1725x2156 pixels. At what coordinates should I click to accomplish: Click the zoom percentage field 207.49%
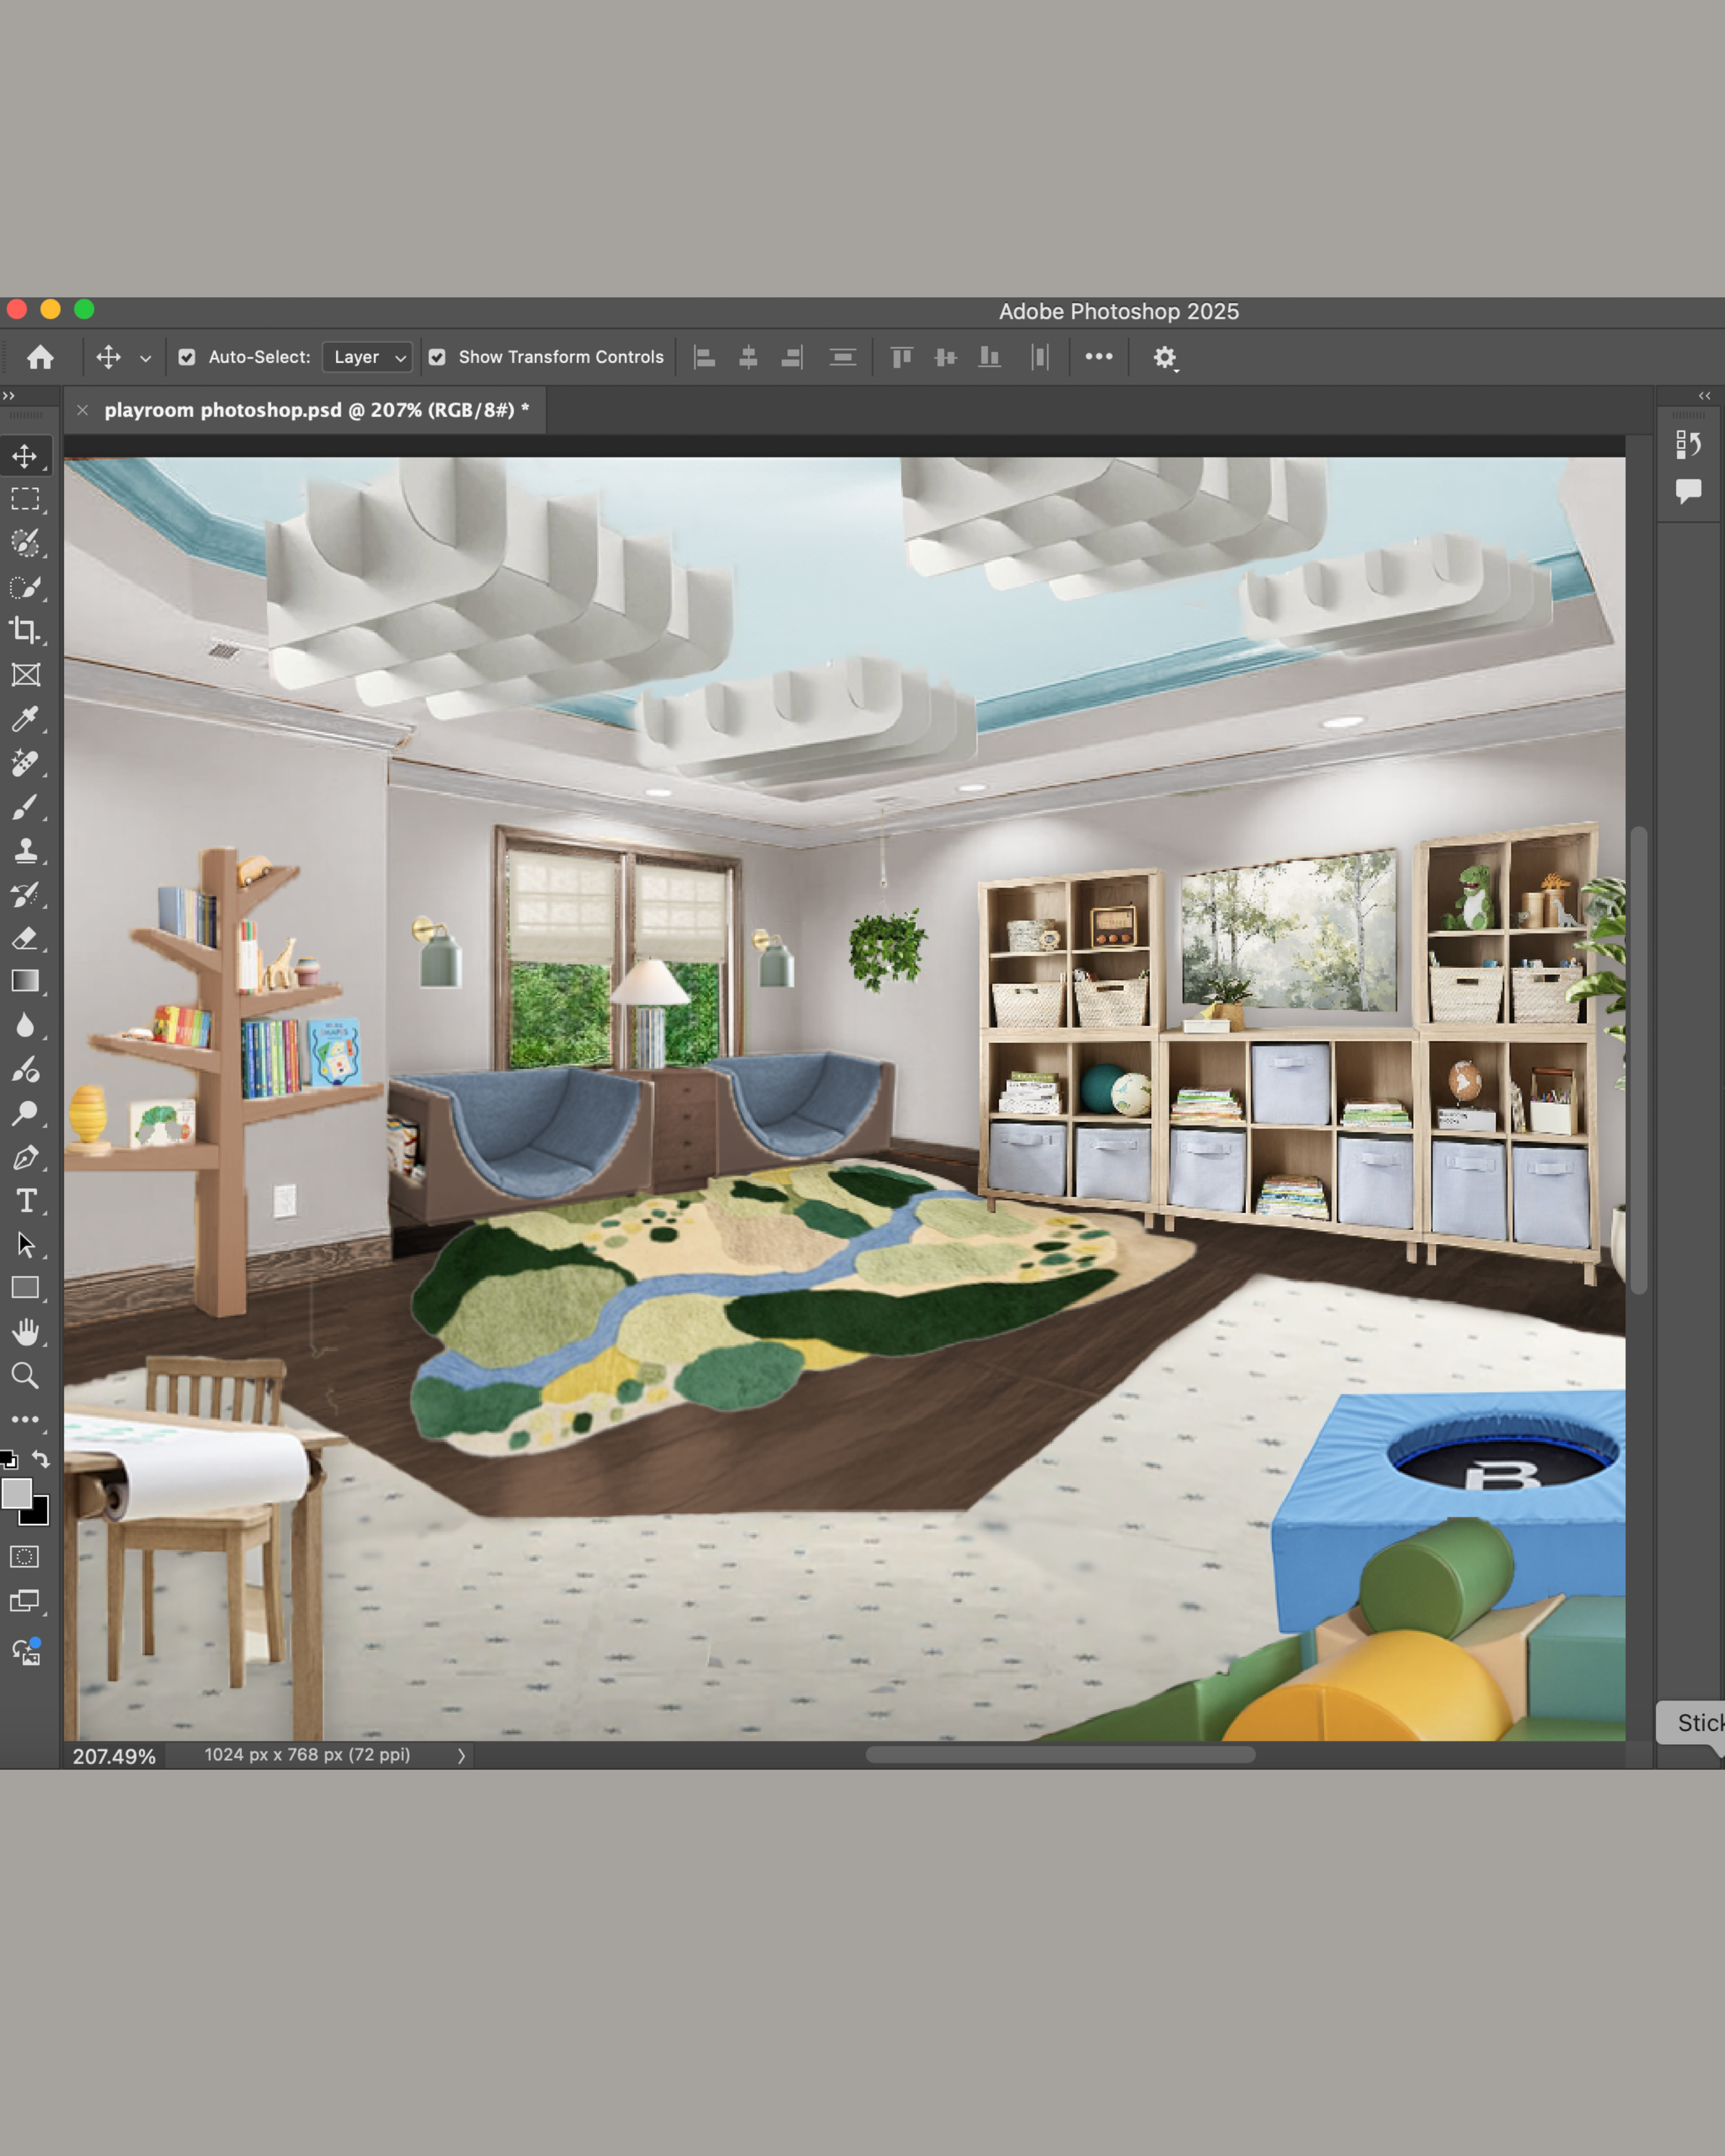point(114,1756)
